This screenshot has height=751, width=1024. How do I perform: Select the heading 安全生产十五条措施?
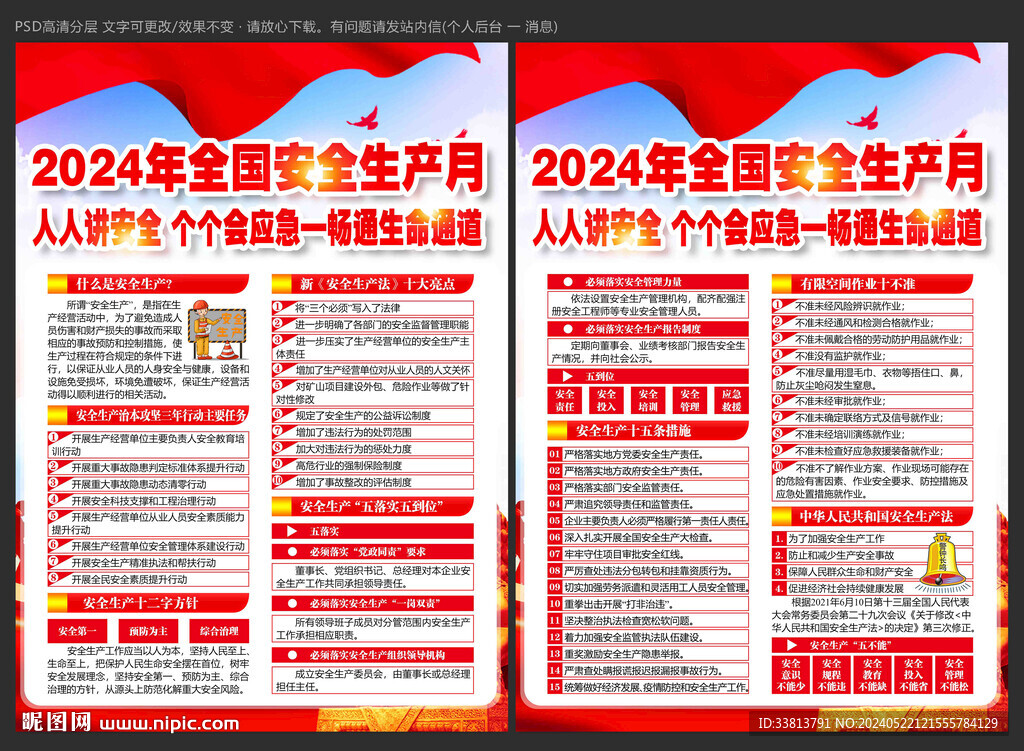648,431
